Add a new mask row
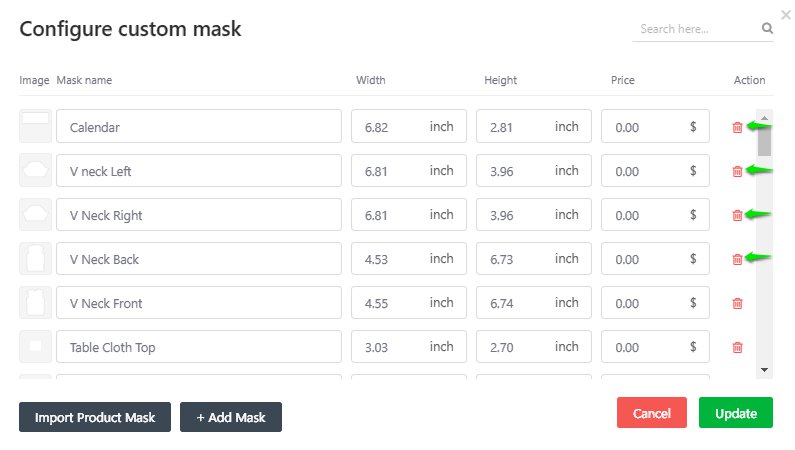This screenshot has height=450, width=795. point(231,417)
